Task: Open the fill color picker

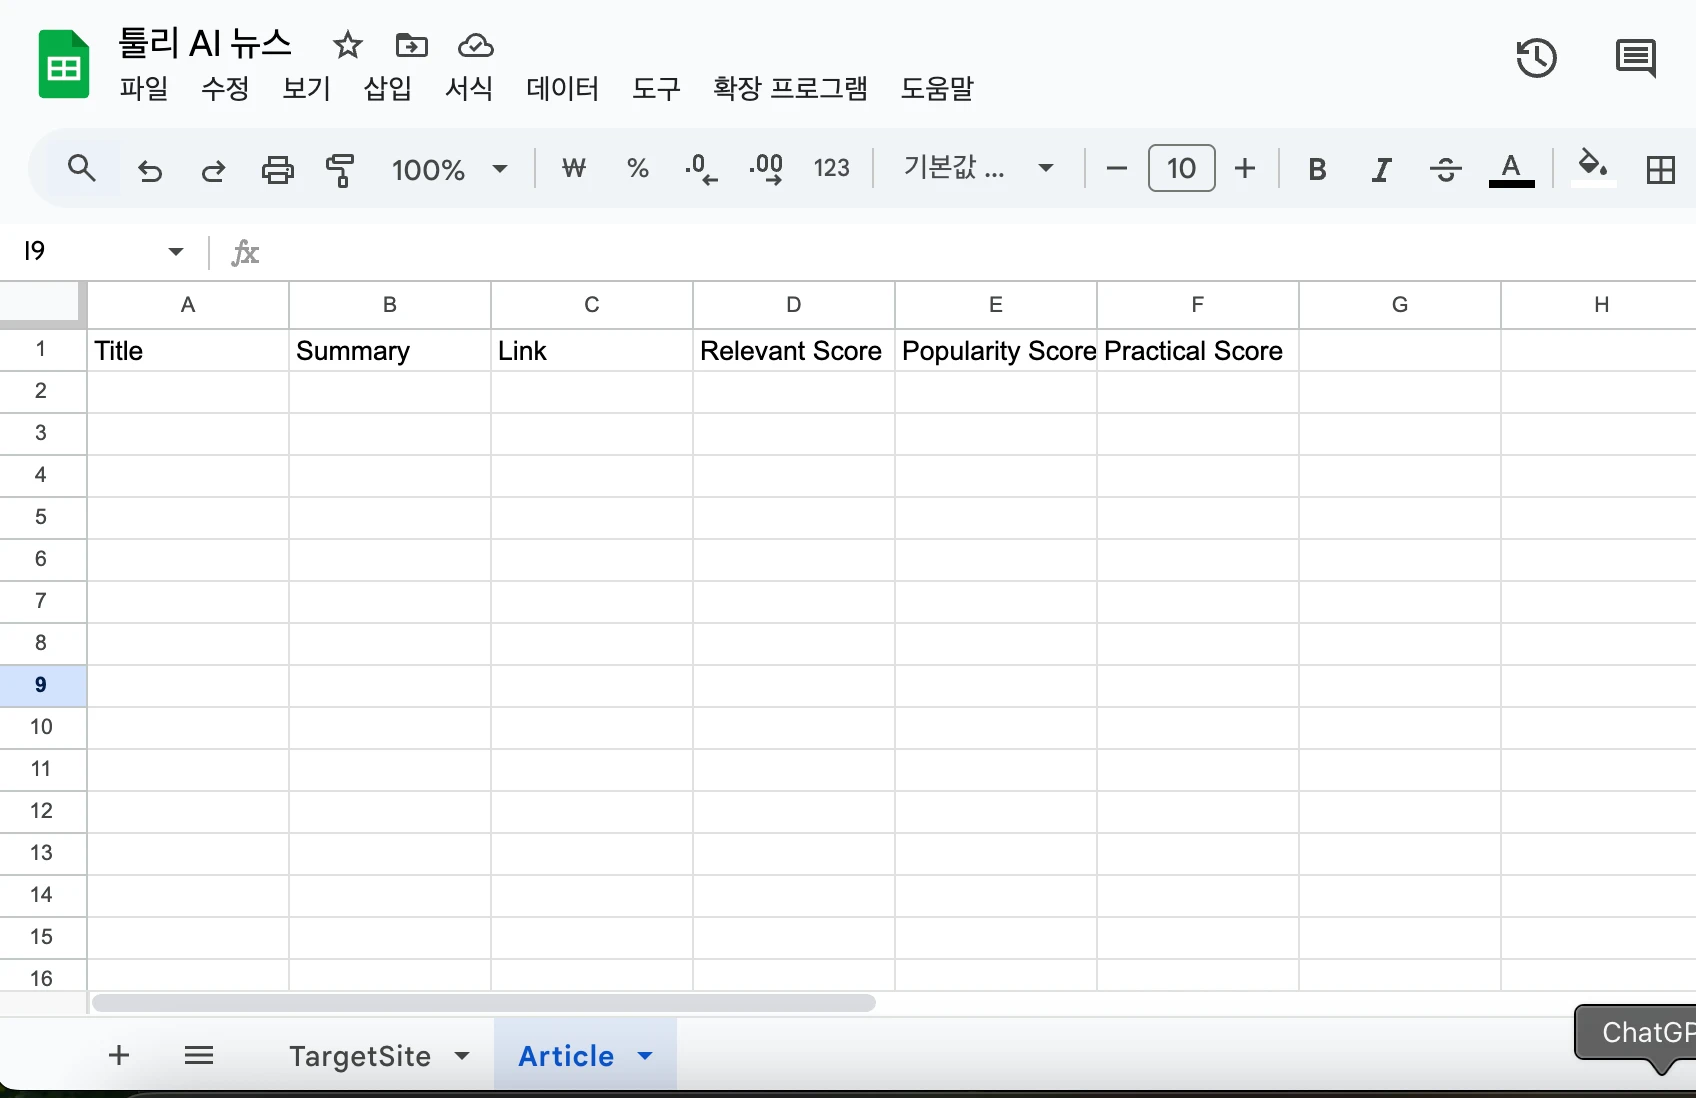Action: (1593, 168)
